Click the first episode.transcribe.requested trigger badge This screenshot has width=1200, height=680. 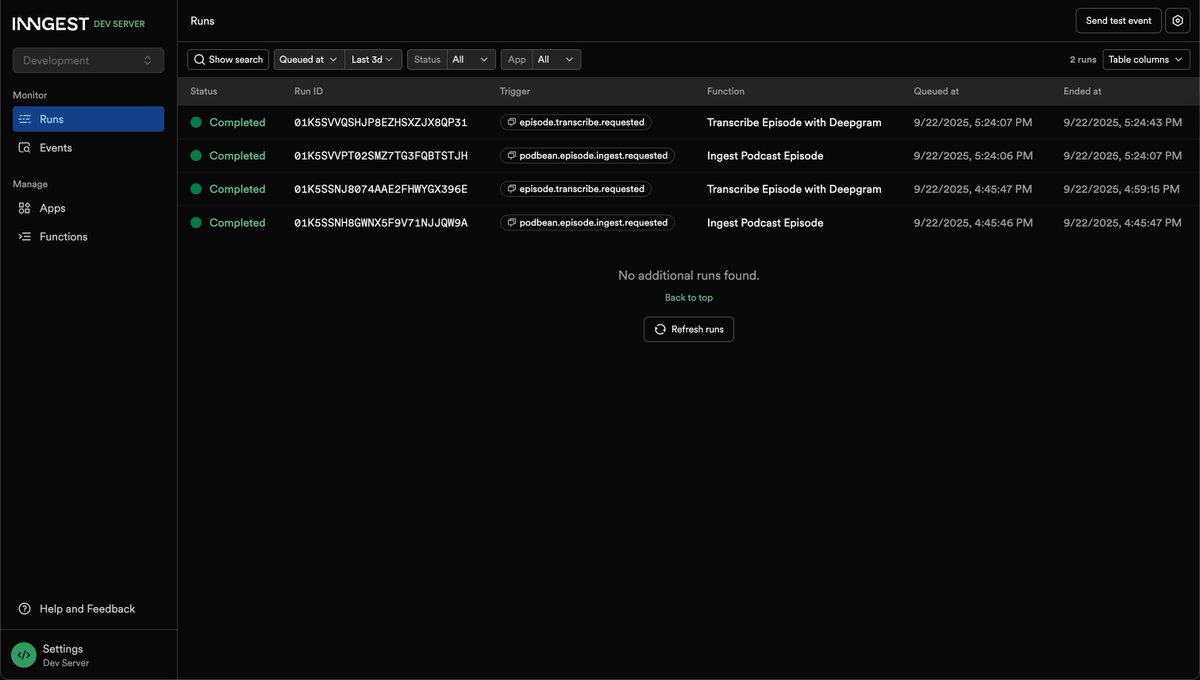coord(576,122)
